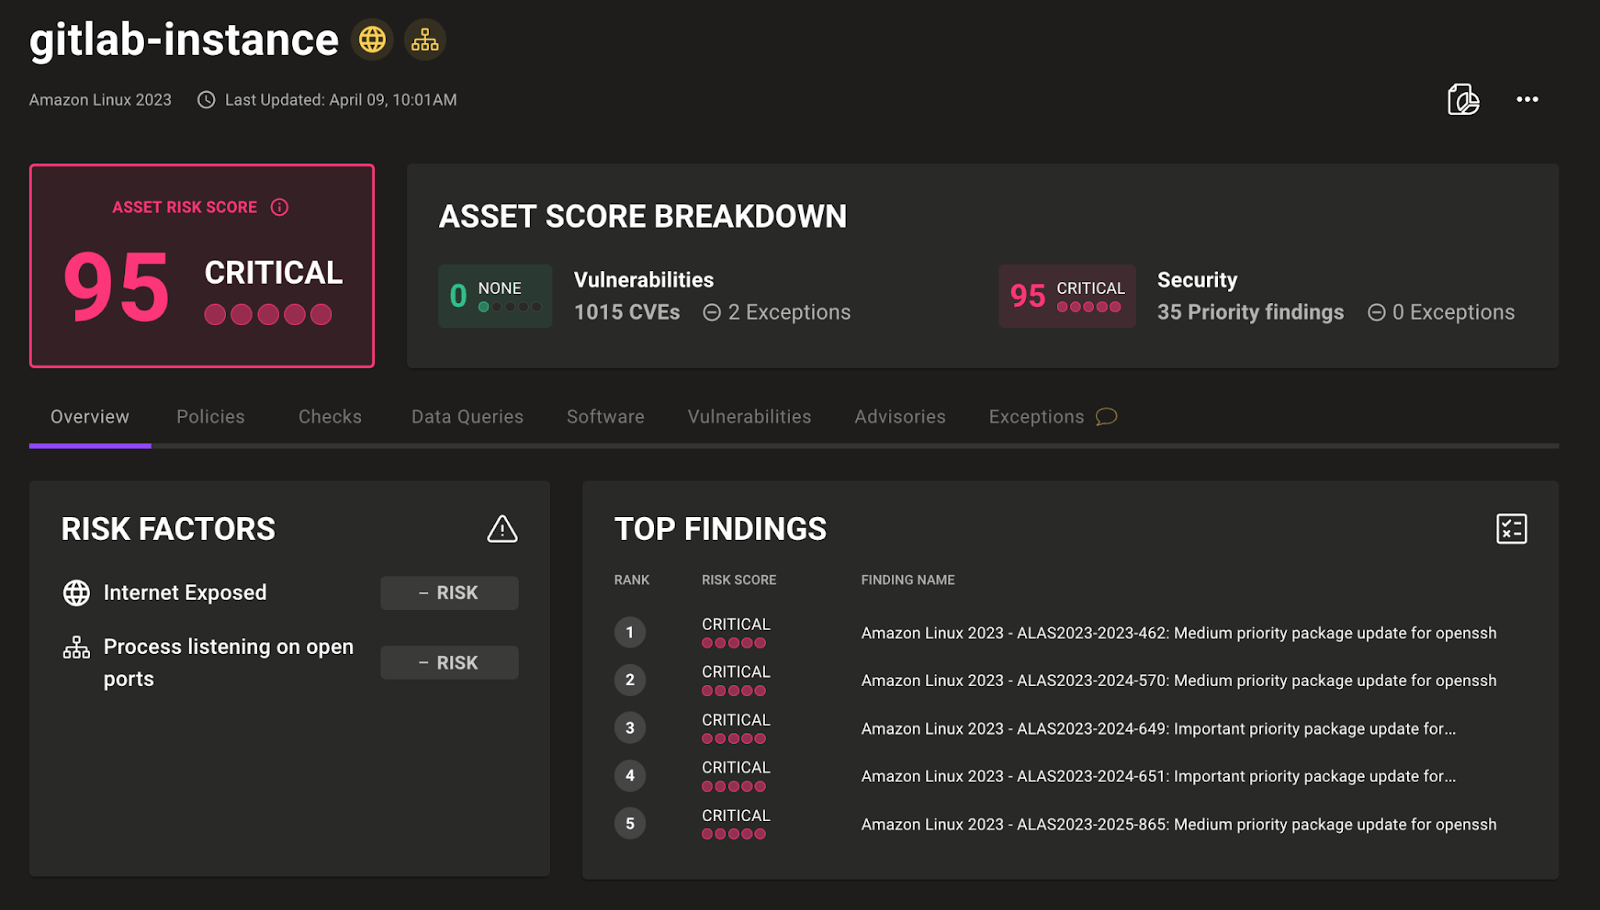
Task: Click the 1015 CVEs link under Vulnerabilities
Action: tap(626, 312)
